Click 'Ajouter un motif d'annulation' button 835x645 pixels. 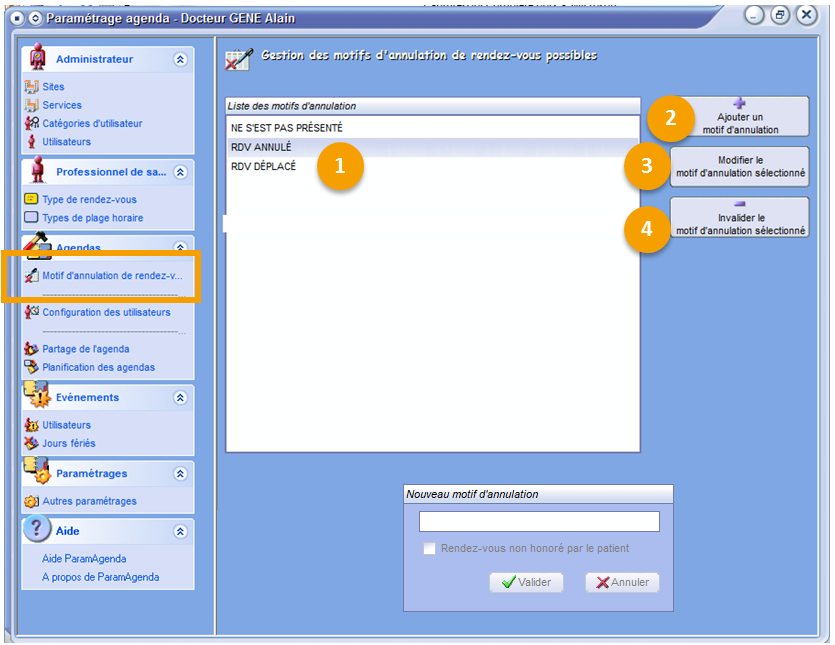click(740, 117)
